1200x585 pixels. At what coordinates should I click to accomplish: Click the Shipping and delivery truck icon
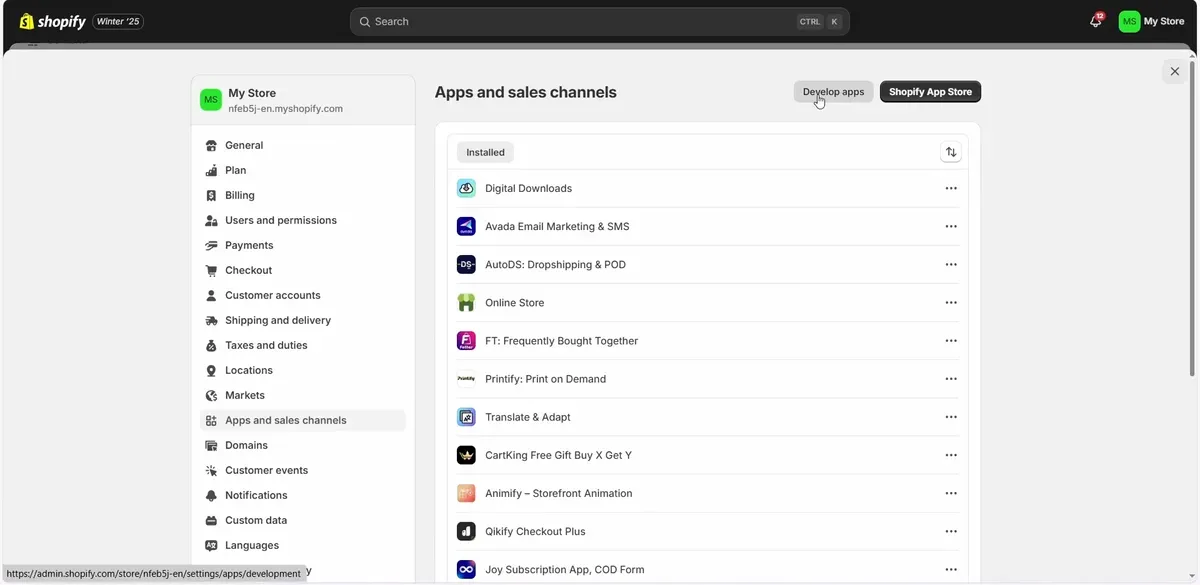[x=211, y=320]
